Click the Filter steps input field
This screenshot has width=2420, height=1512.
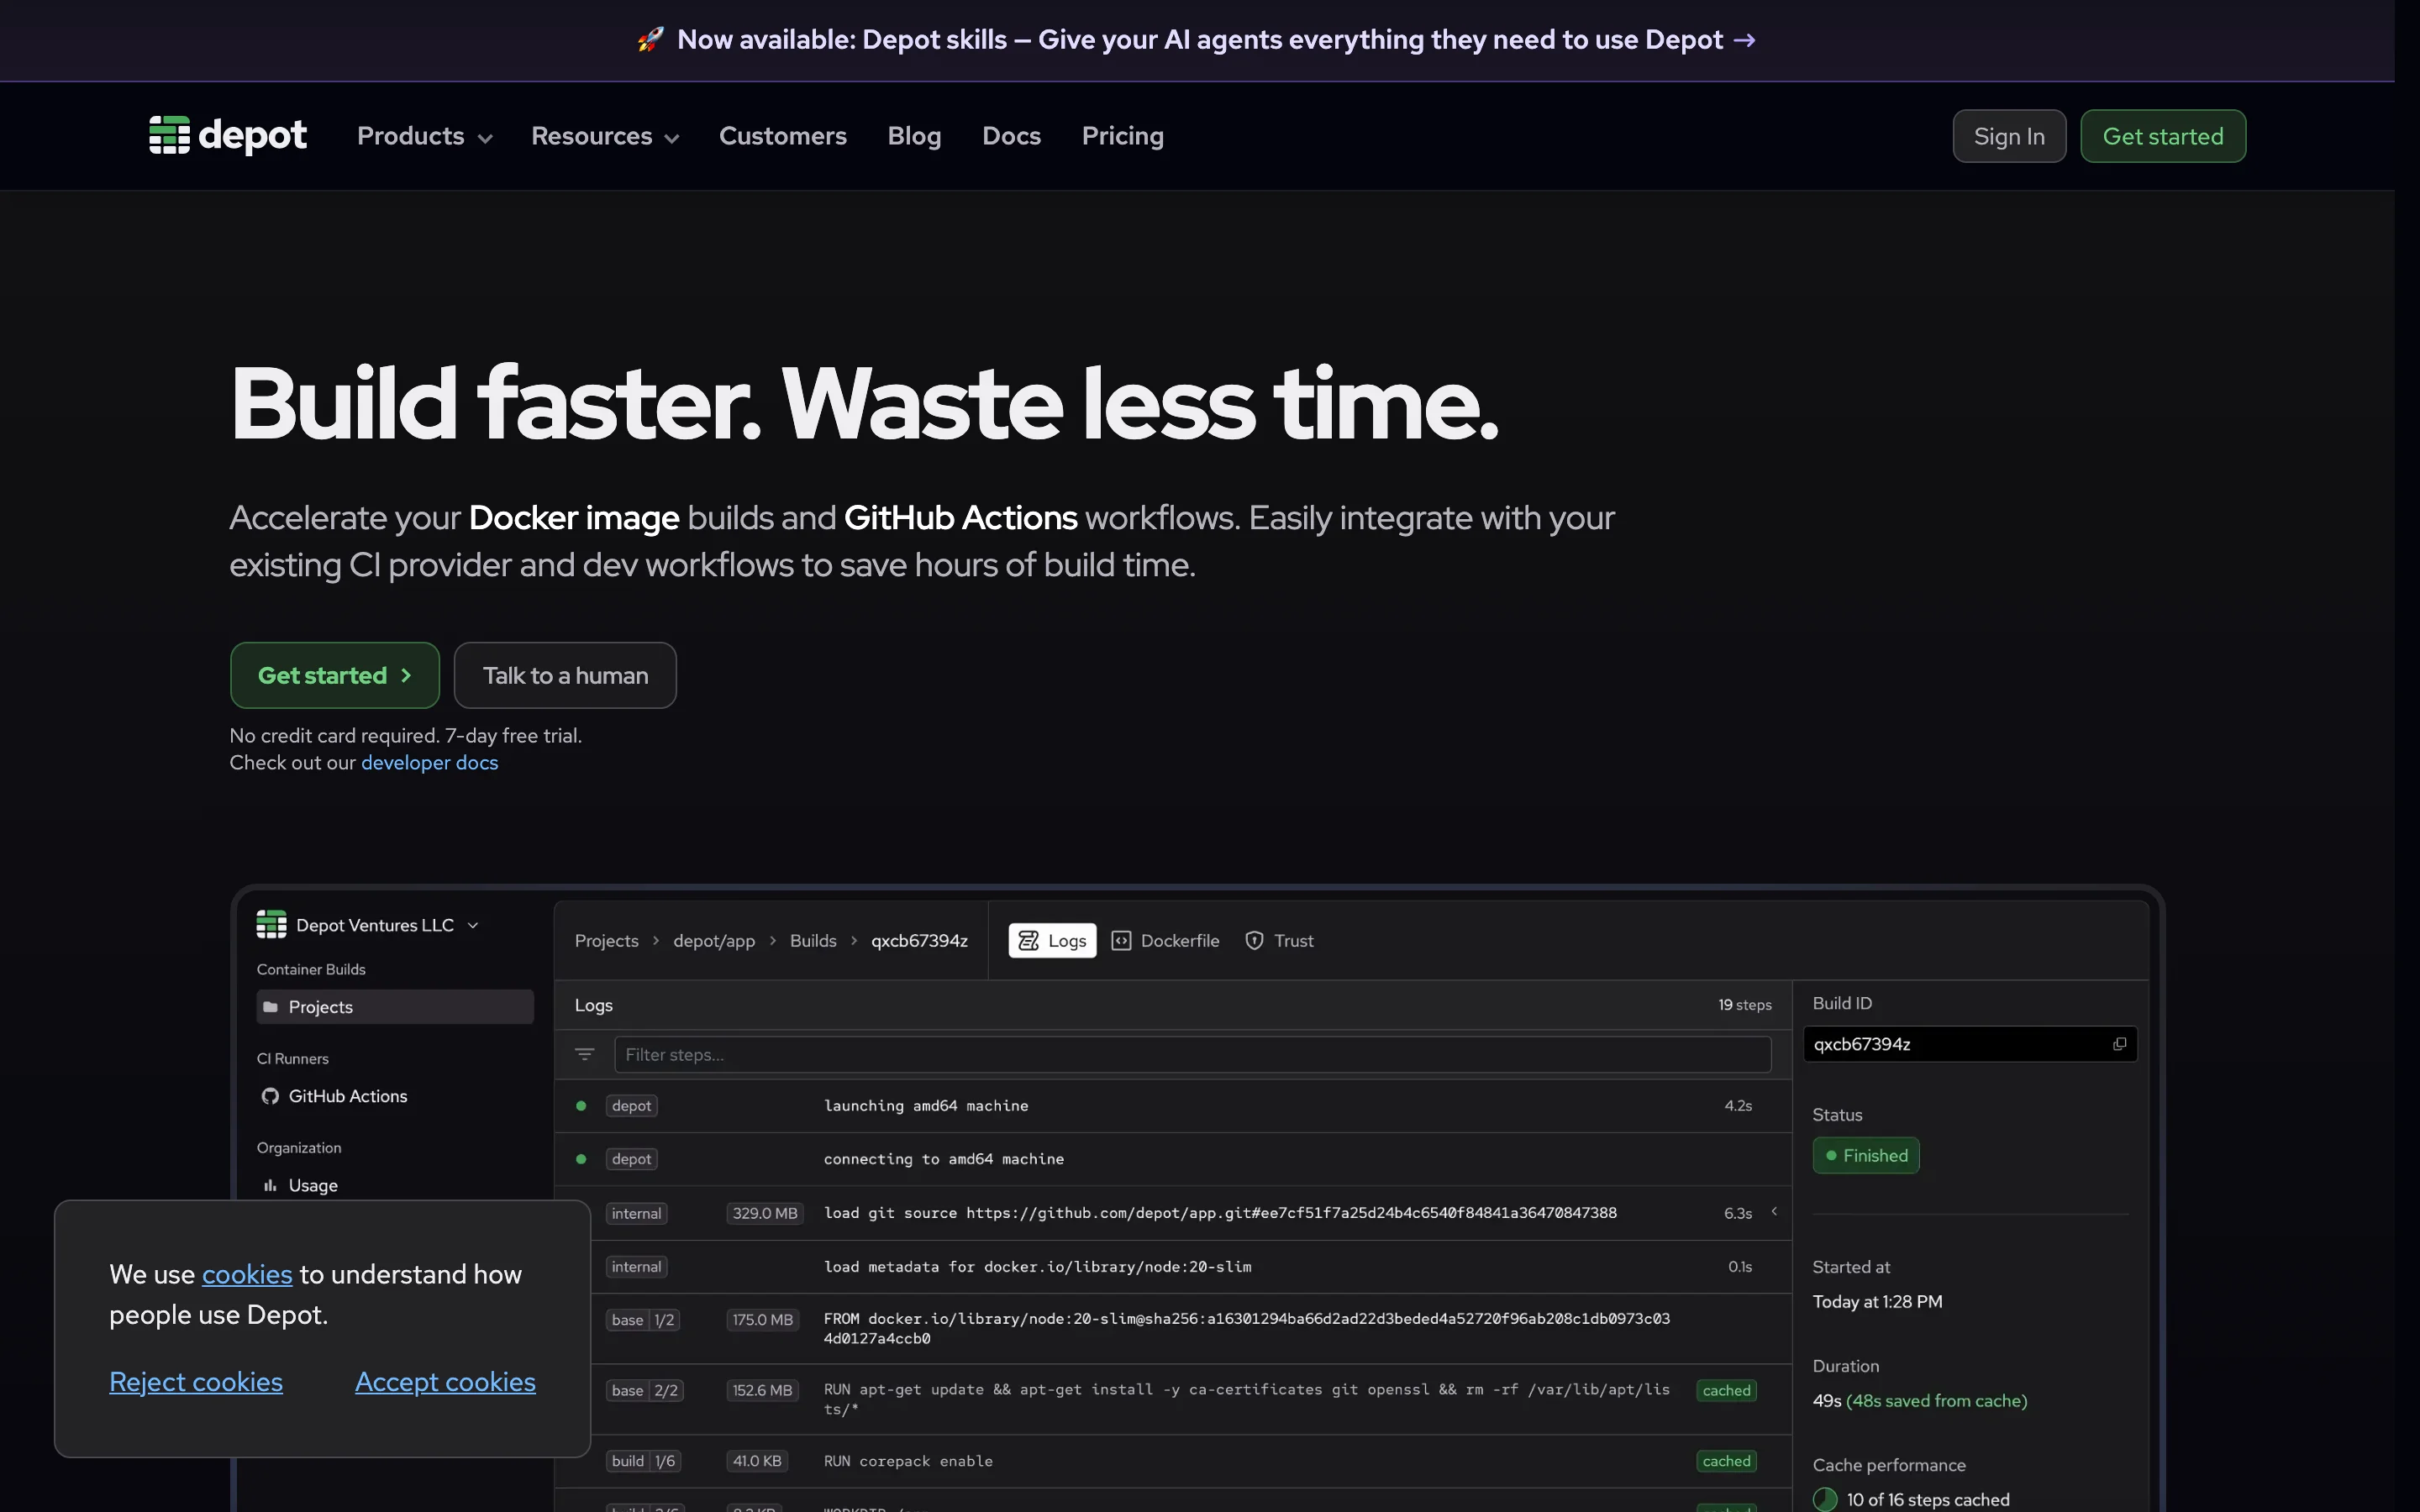1192,1055
